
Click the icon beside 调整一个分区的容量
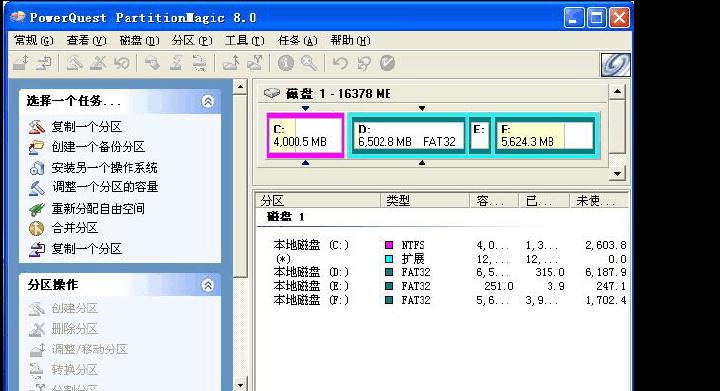(36, 187)
